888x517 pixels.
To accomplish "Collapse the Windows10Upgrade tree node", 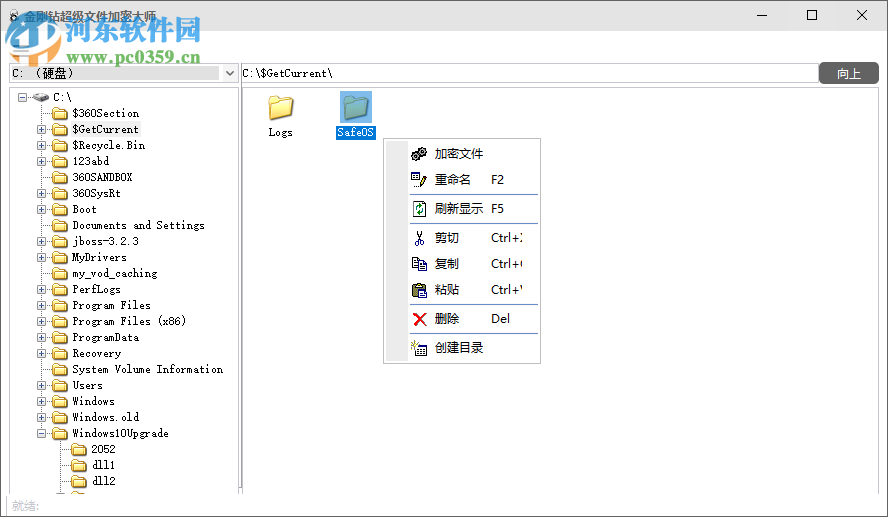I will (x=41, y=434).
